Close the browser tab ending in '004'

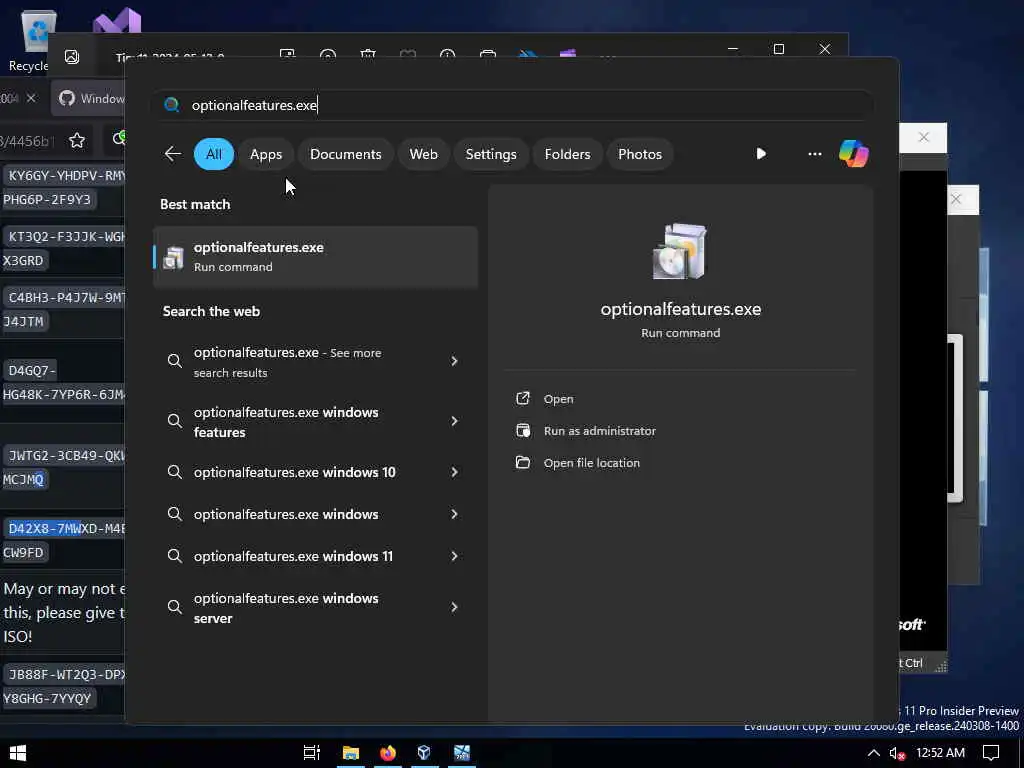tap(31, 99)
